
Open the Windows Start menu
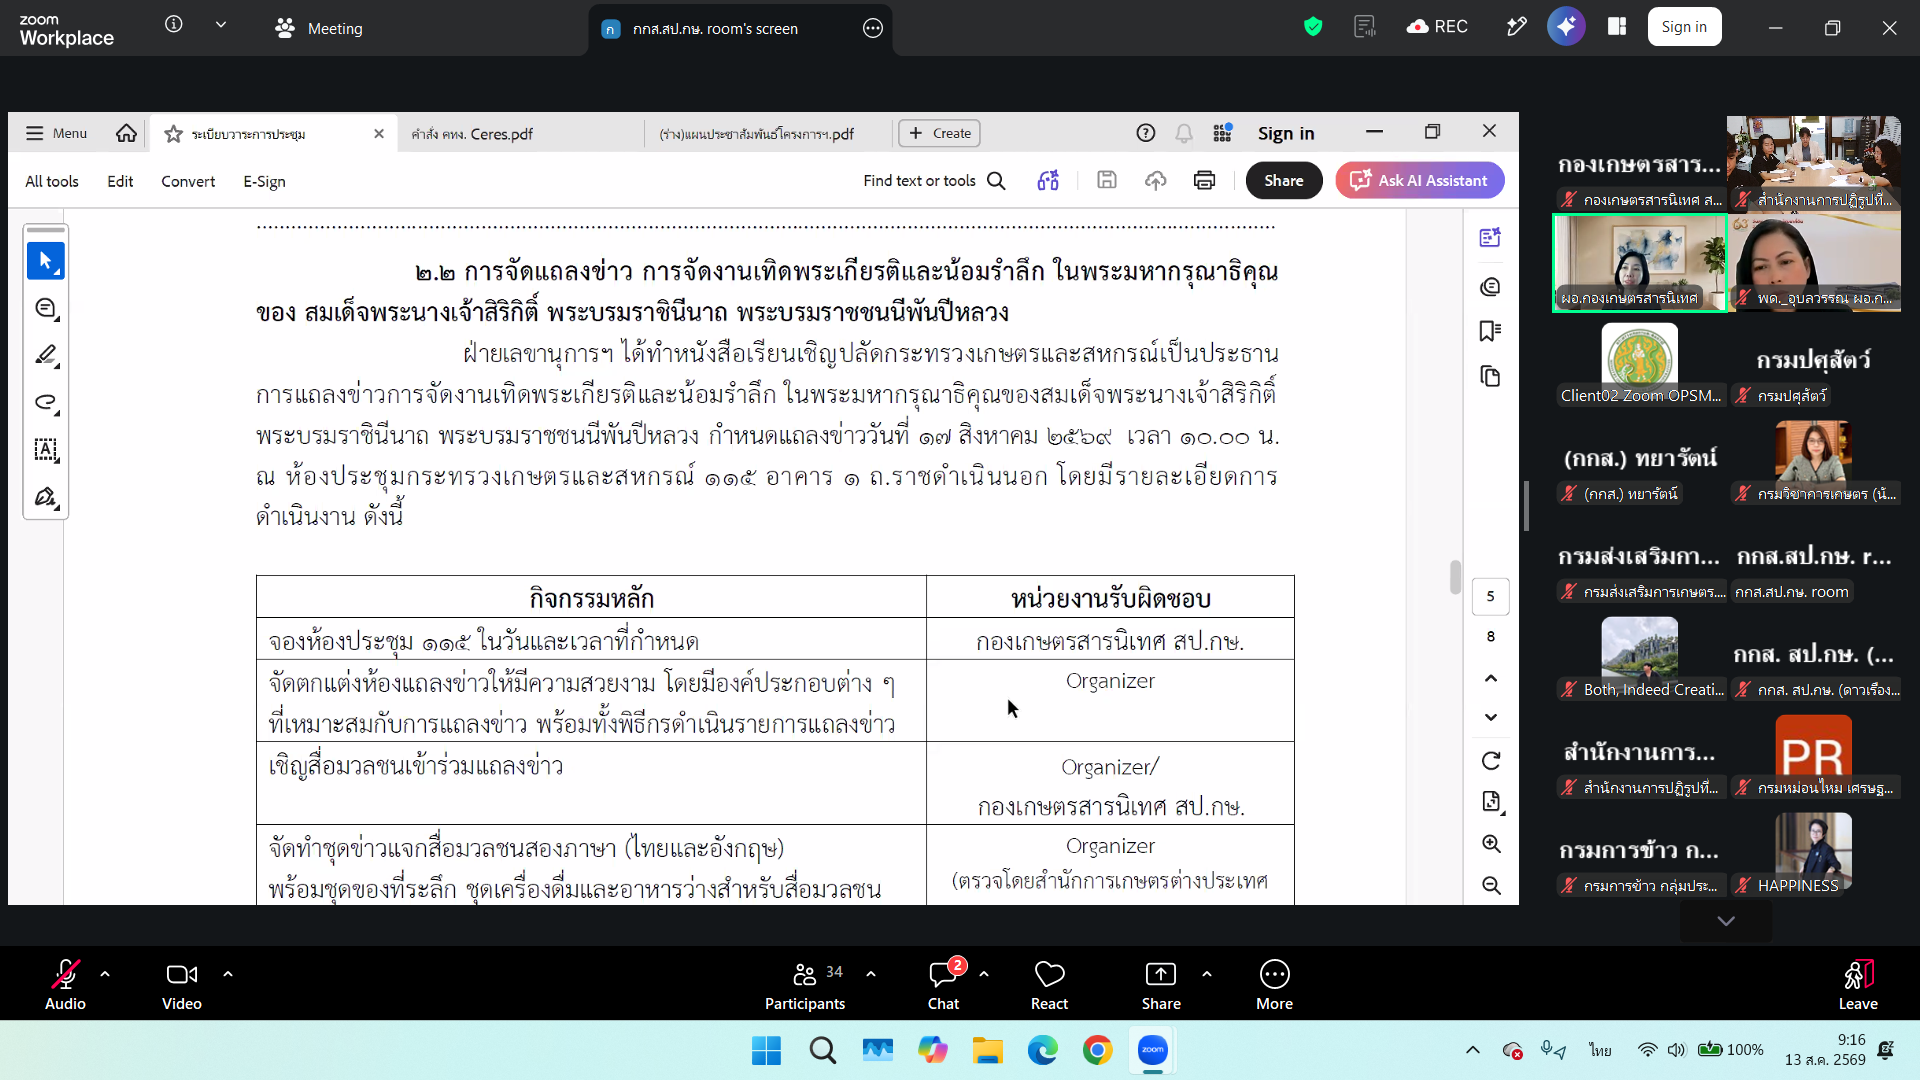pyautogui.click(x=766, y=1050)
